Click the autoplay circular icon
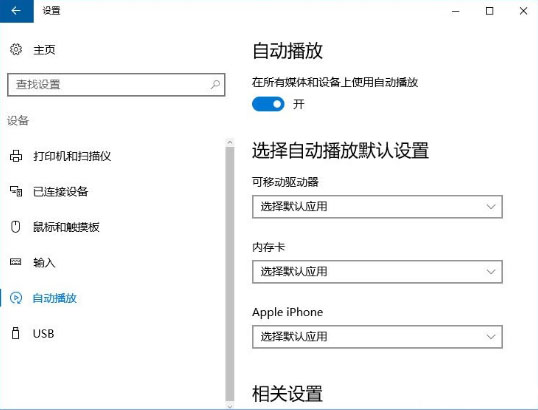Screen dimensions: 538x410 [16, 298]
